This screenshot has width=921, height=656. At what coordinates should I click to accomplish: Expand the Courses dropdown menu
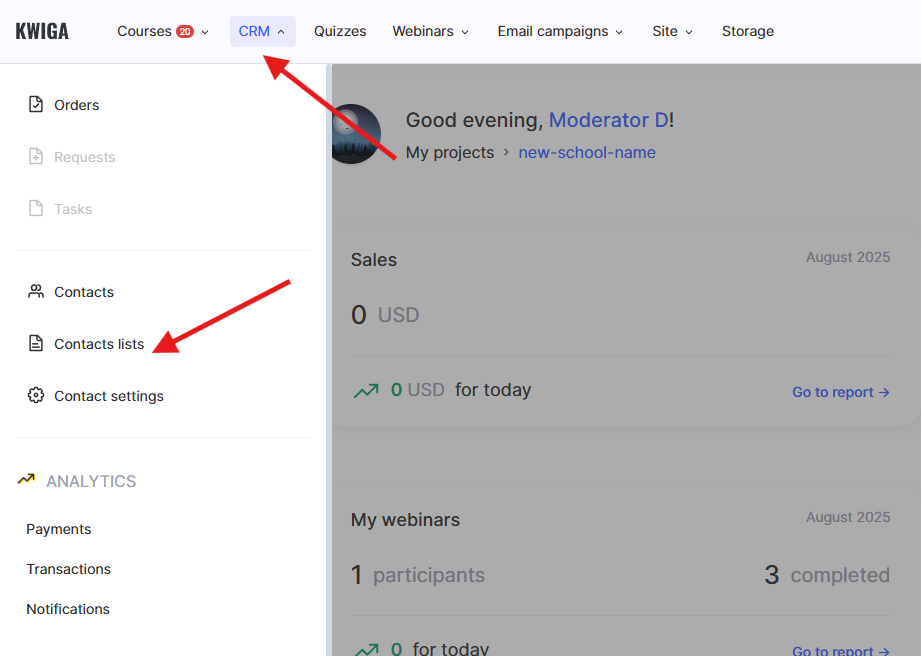[163, 31]
